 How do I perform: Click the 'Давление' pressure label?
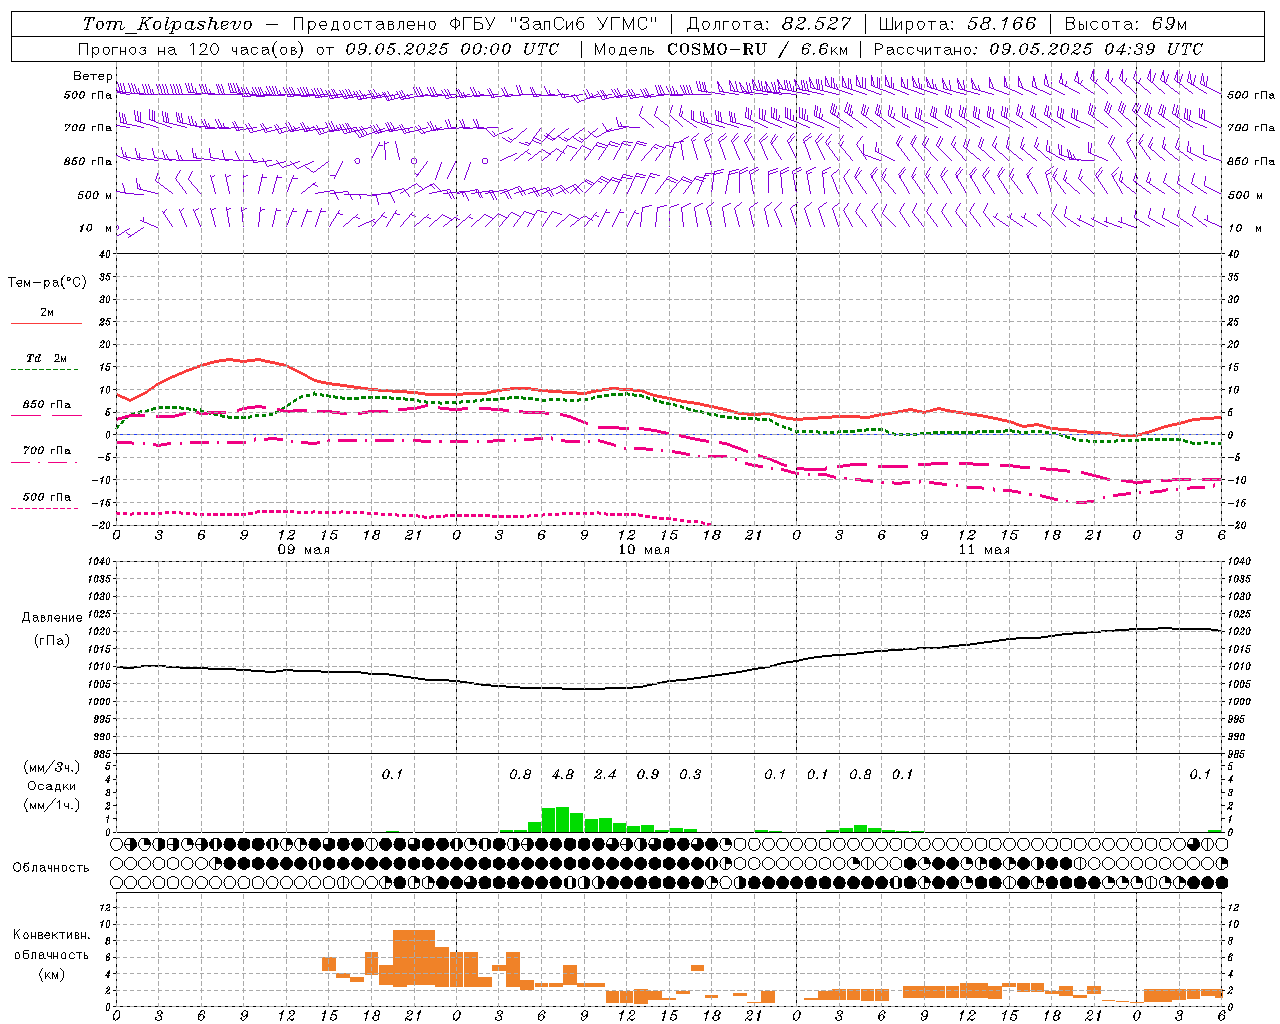(x=52, y=618)
